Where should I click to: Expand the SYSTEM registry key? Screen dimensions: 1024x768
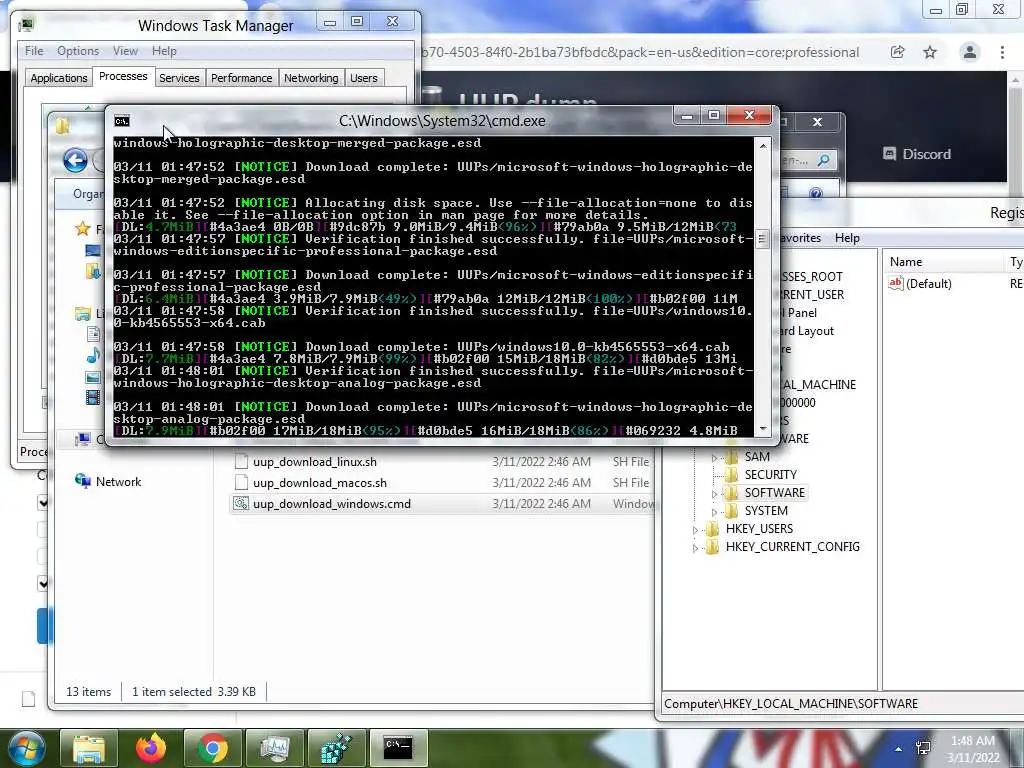[714, 512]
